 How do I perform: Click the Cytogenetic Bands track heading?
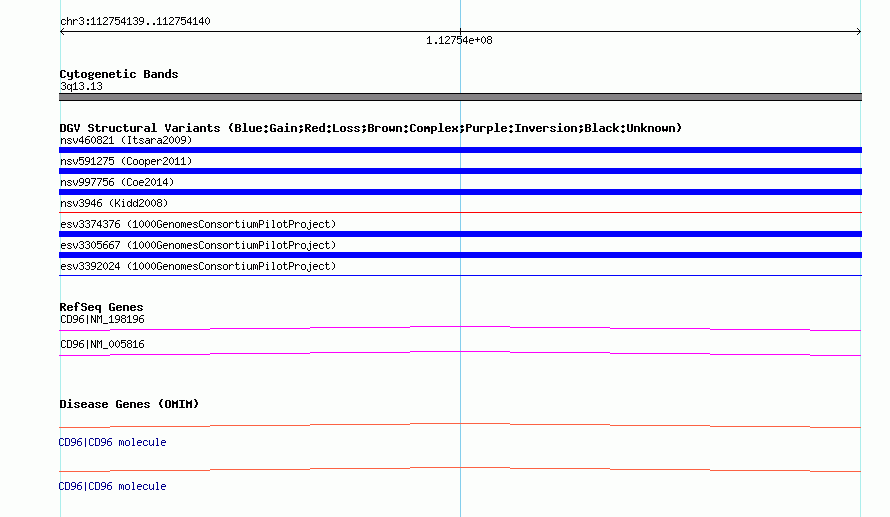[119, 74]
